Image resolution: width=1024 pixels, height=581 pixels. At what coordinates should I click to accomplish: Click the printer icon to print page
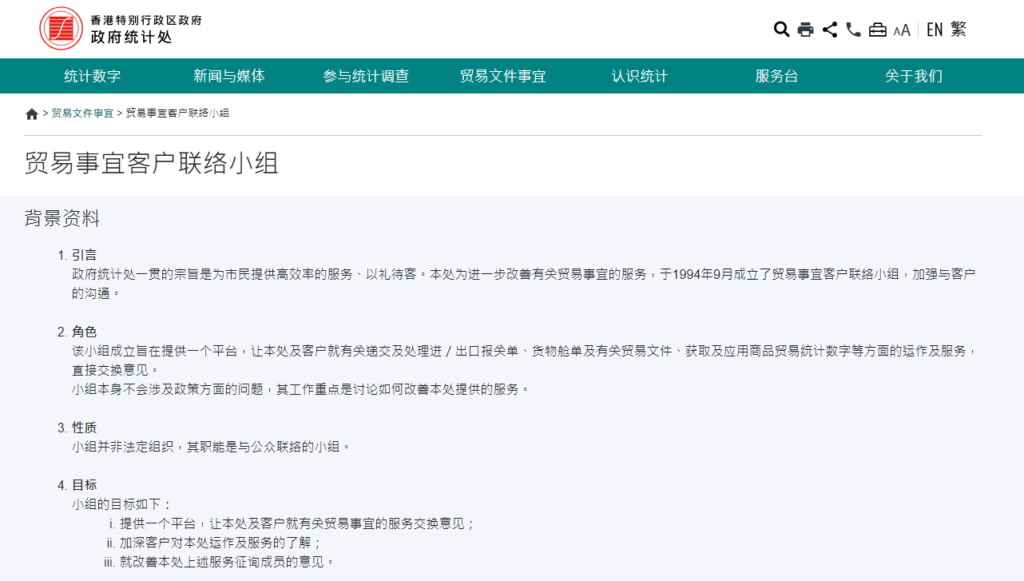pyautogui.click(x=805, y=29)
